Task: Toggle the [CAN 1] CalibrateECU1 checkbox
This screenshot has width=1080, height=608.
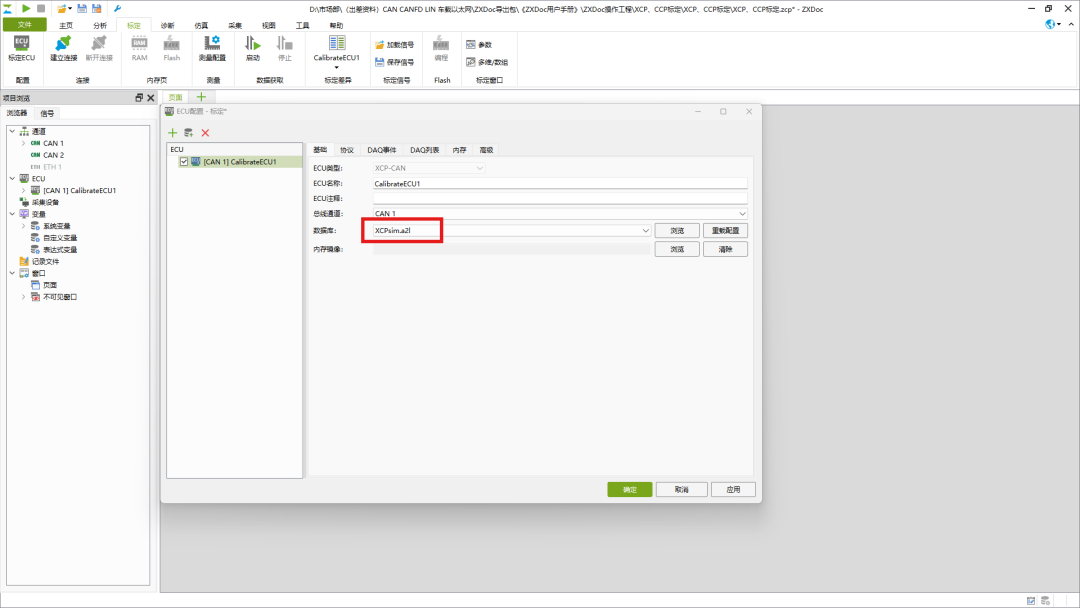Action: [184, 162]
